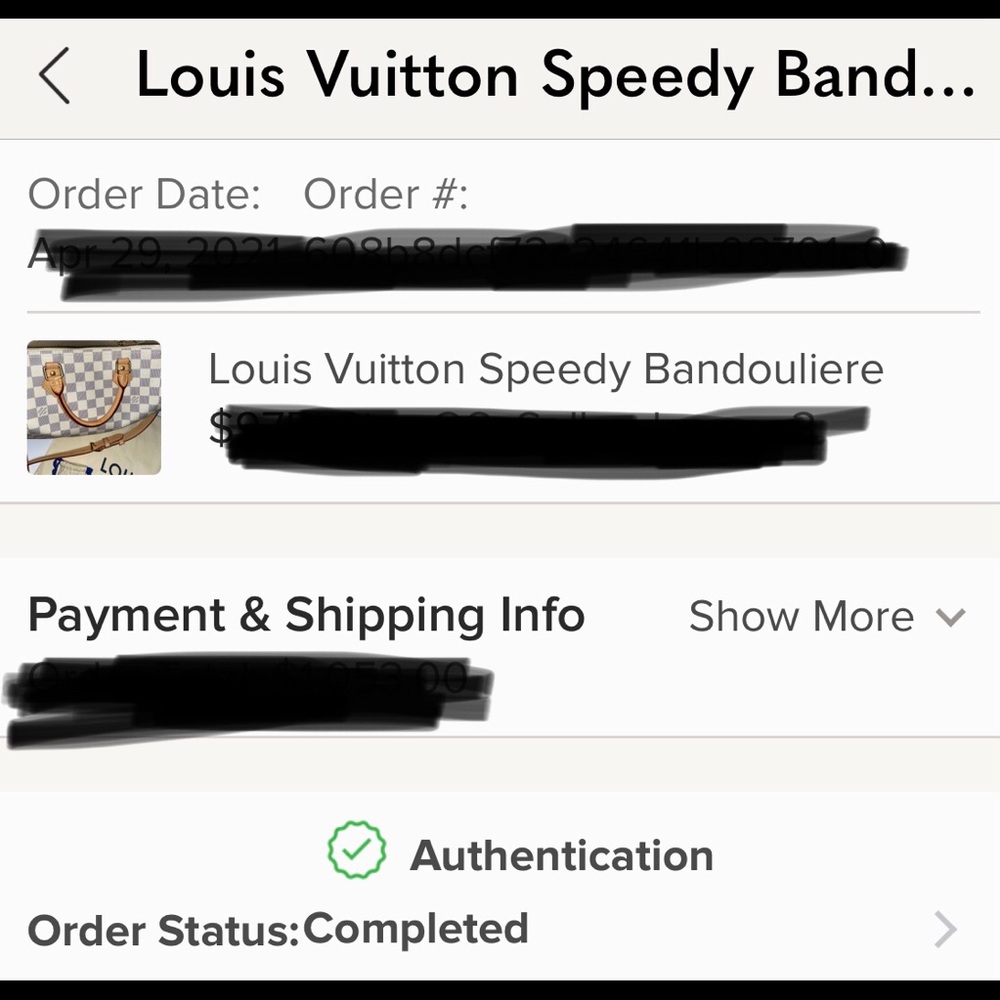
Task: Select the Completed status text
Action: 416,929
